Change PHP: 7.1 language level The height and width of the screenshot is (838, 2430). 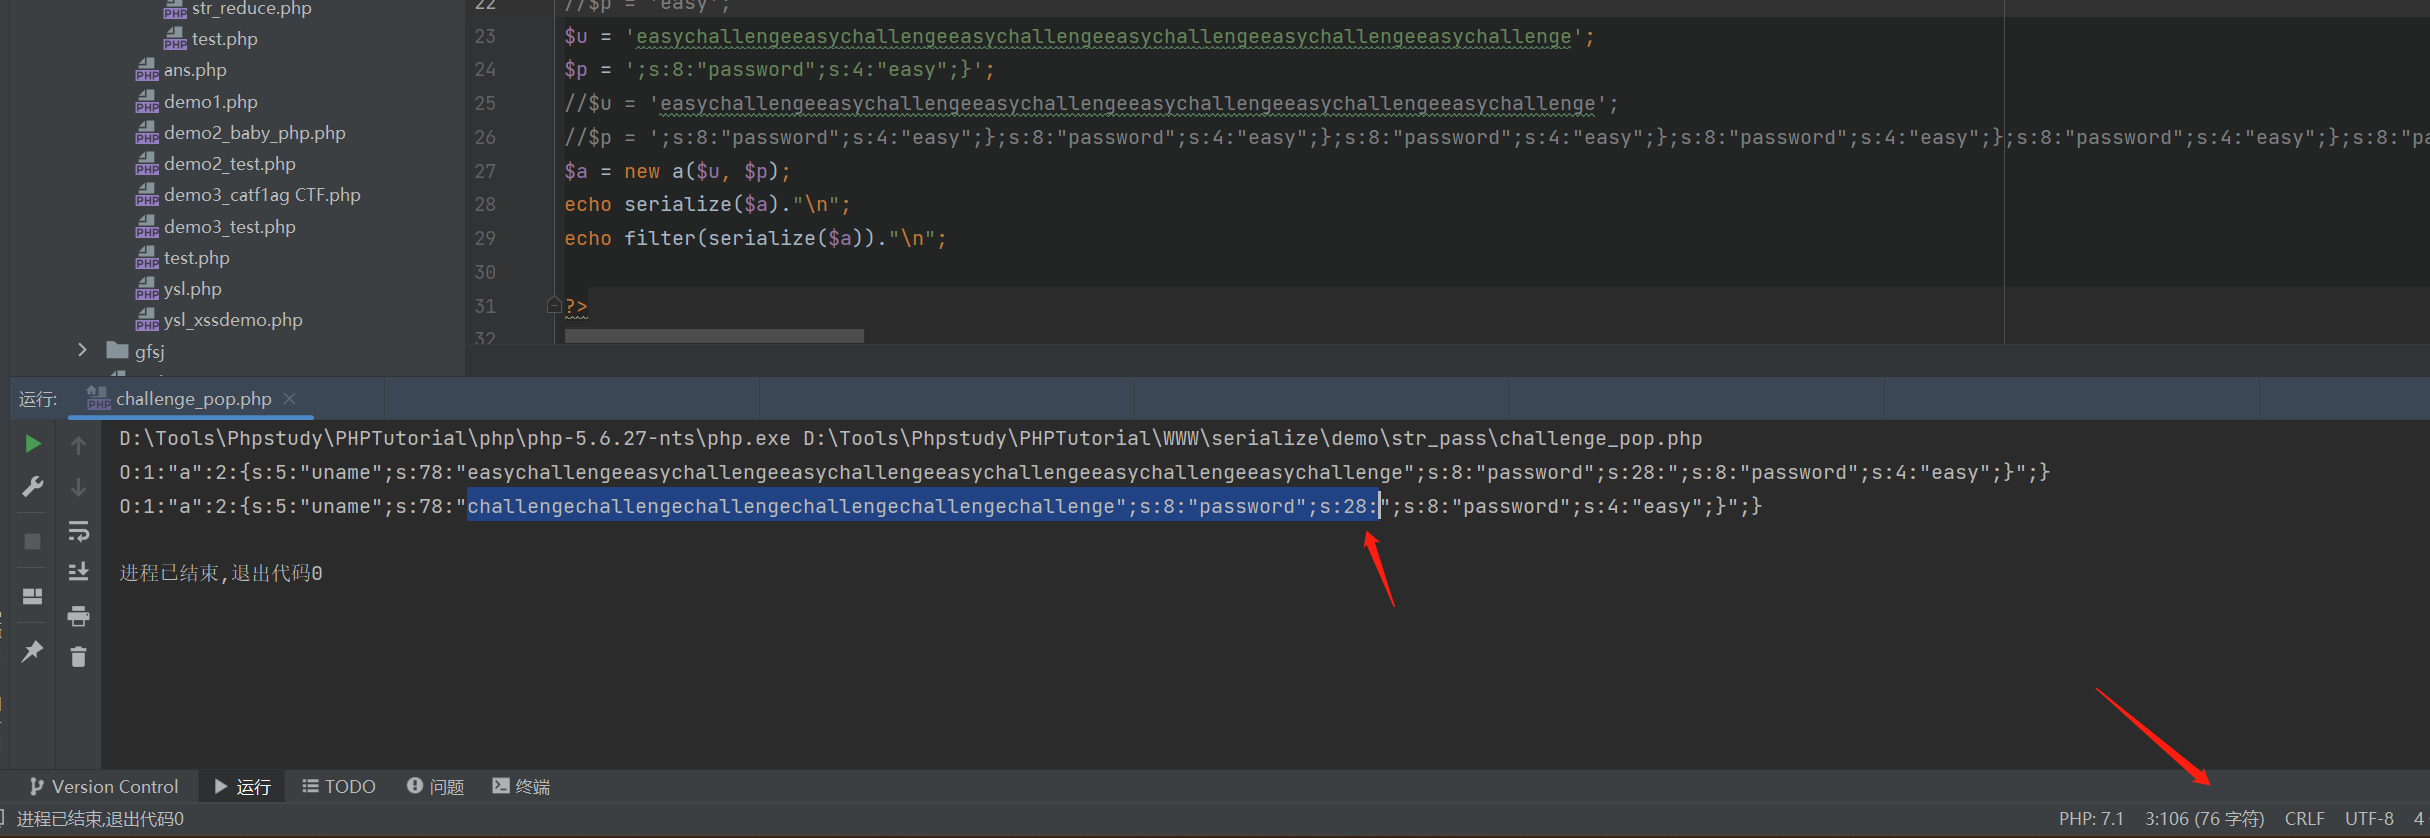pos(2091,818)
